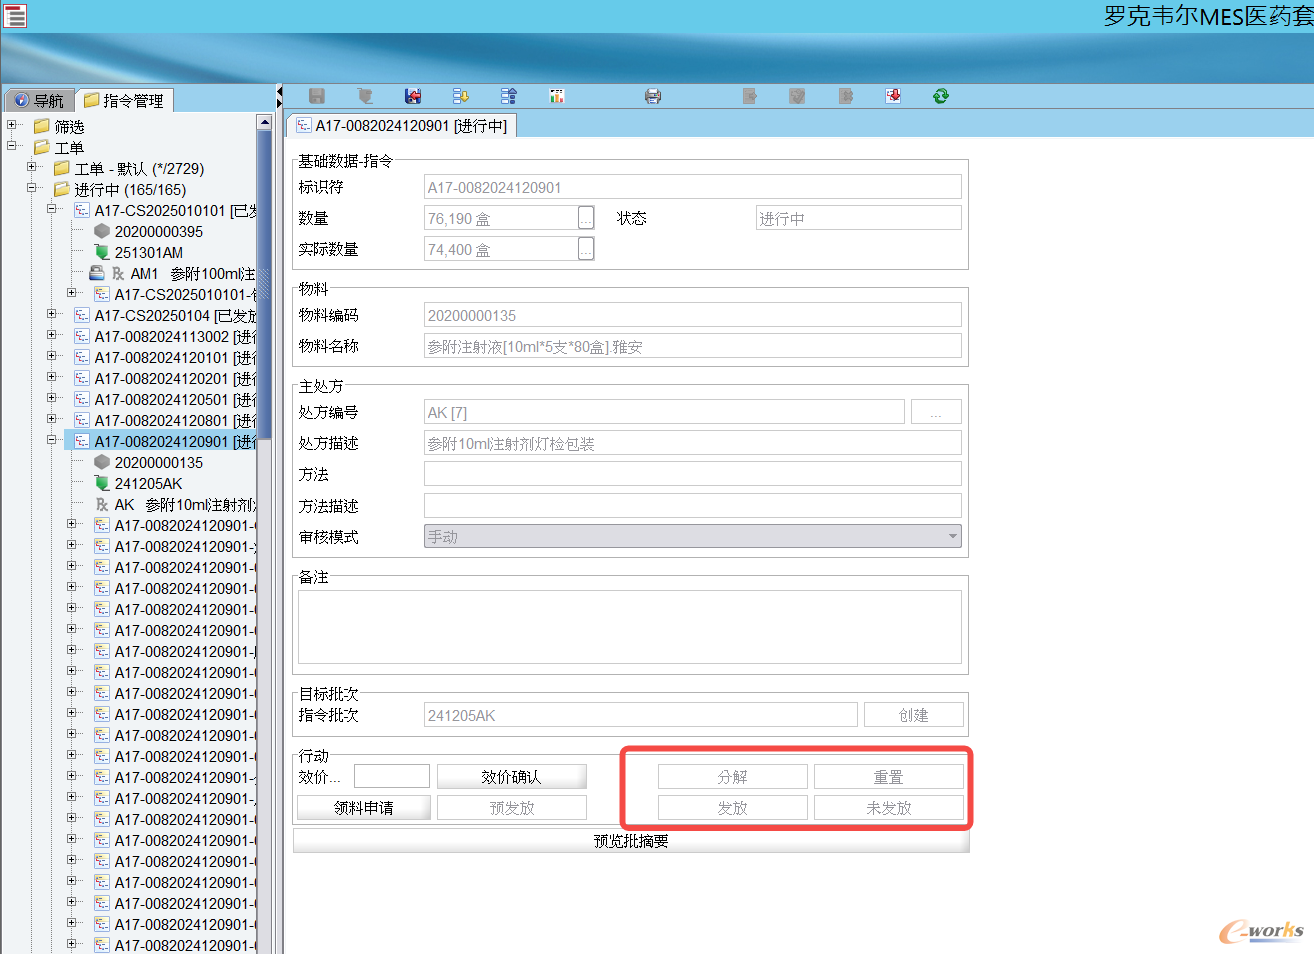Switch to the 导航 tab
The image size is (1314, 954).
pyautogui.click(x=39, y=100)
